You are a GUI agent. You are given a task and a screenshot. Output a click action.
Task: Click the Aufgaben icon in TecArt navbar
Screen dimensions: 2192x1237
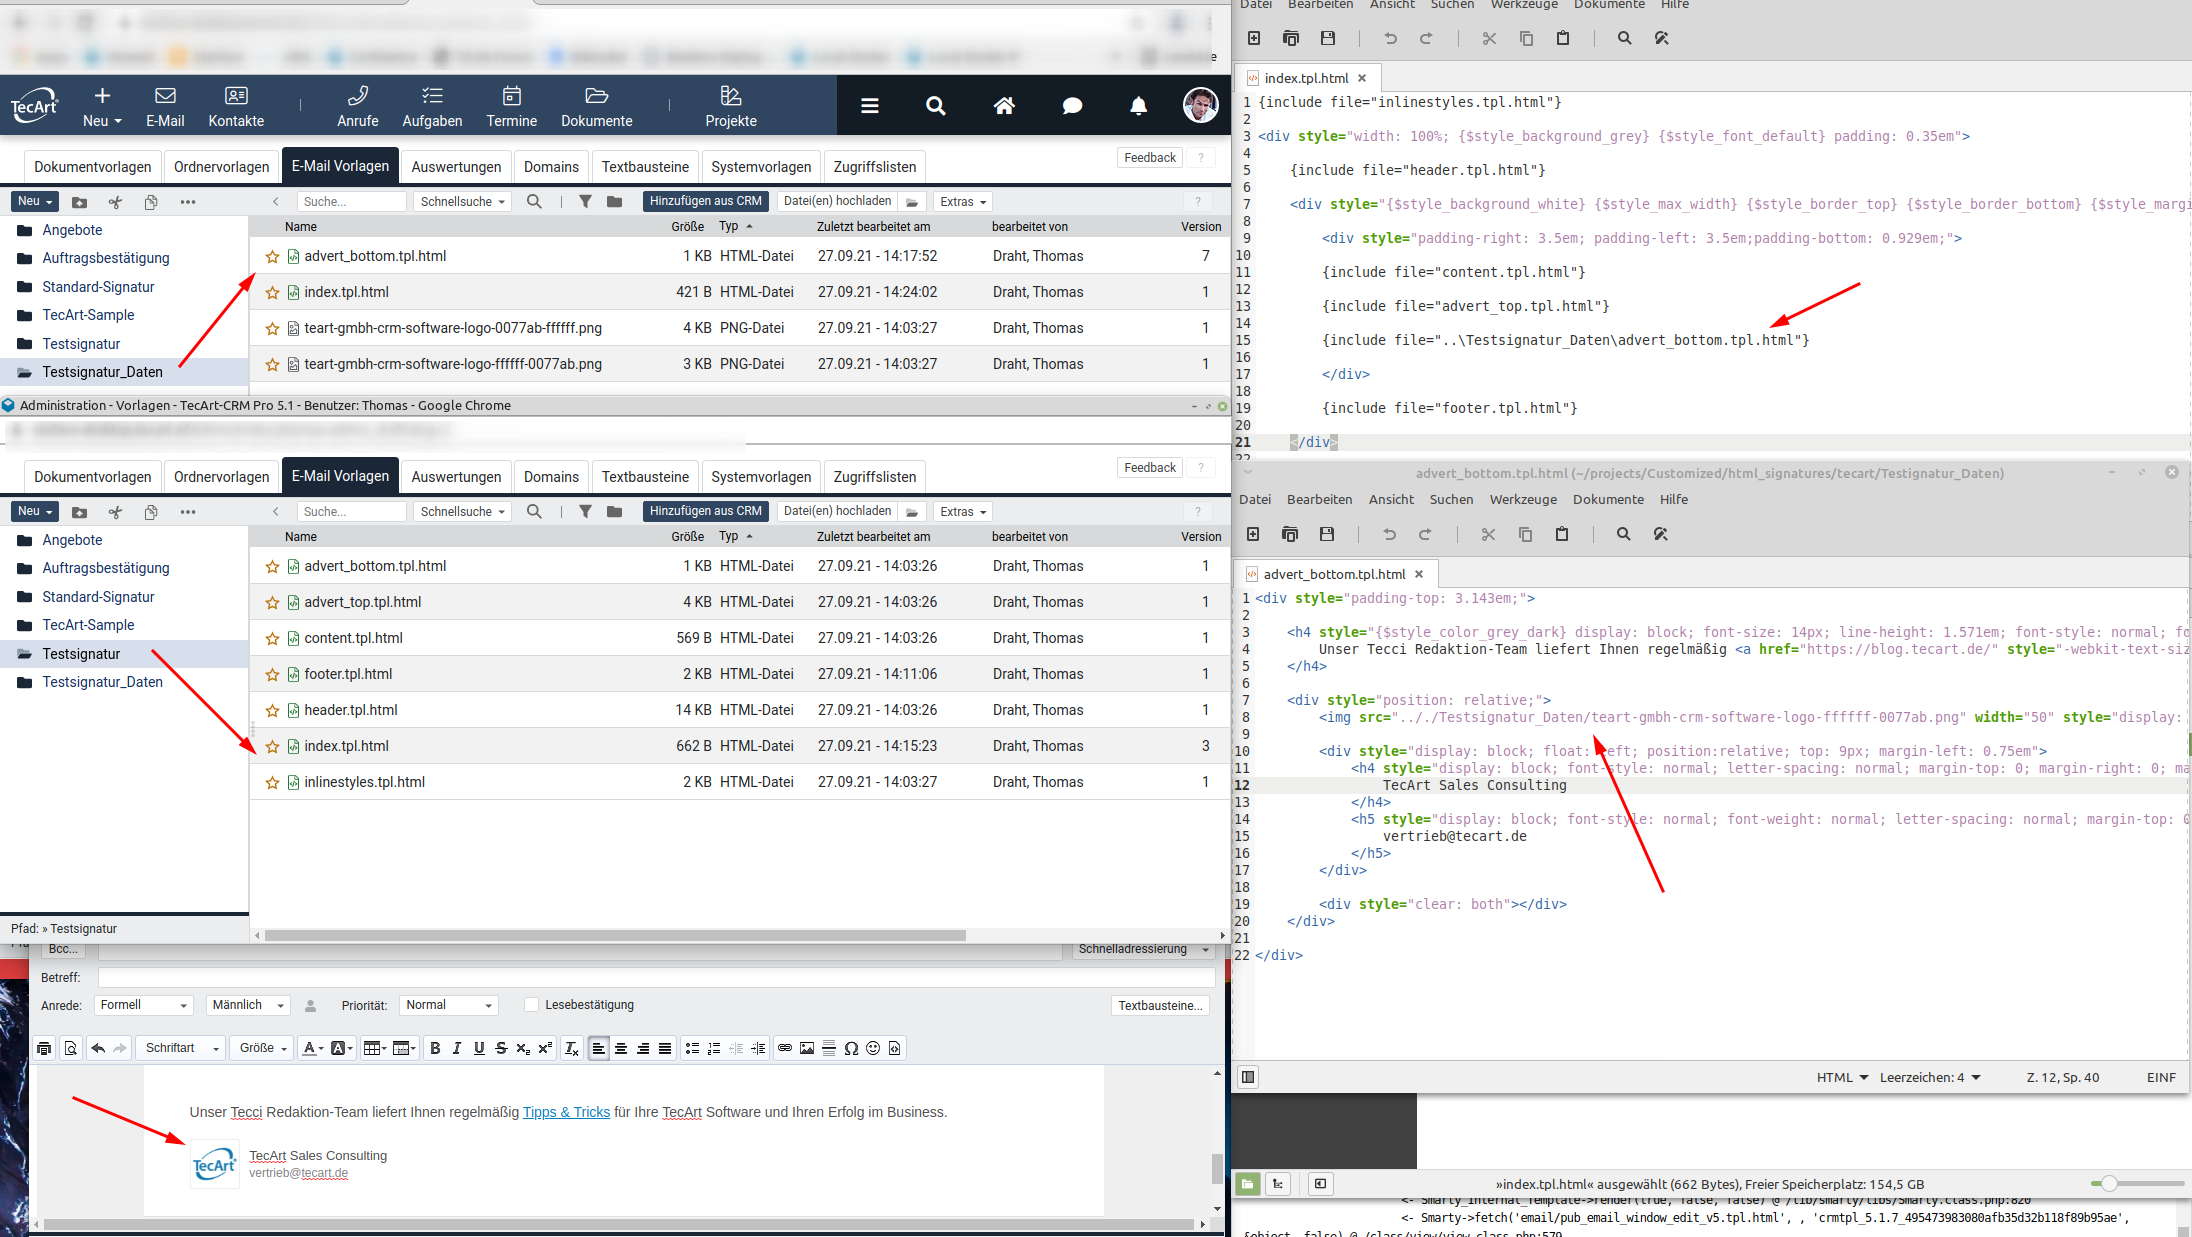432,96
